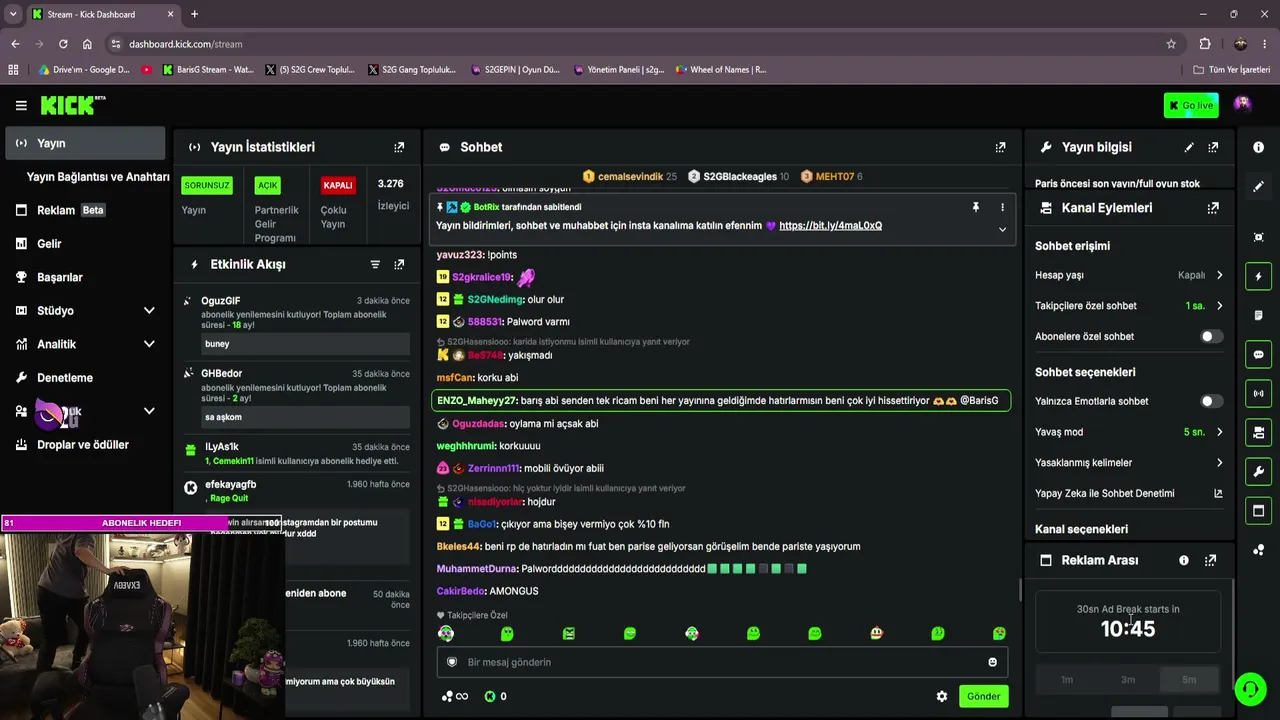Click the browser address bar
Screen dimensions: 1280x720
click(640, 44)
